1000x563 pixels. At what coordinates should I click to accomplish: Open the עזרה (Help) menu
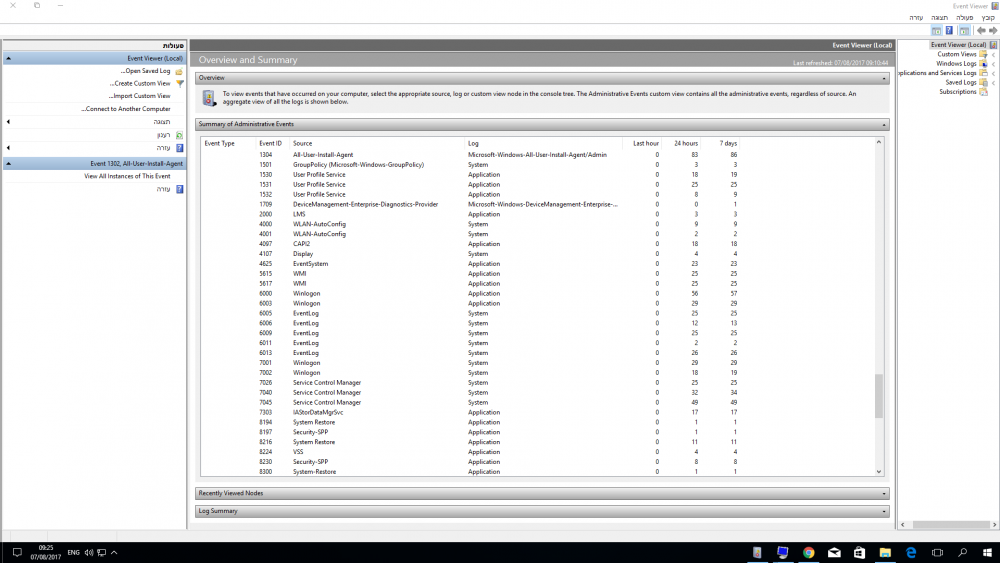click(916, 18)
